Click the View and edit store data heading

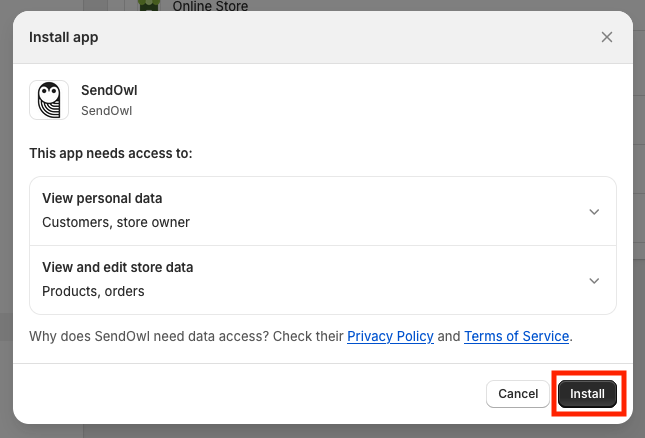(118, 267)
